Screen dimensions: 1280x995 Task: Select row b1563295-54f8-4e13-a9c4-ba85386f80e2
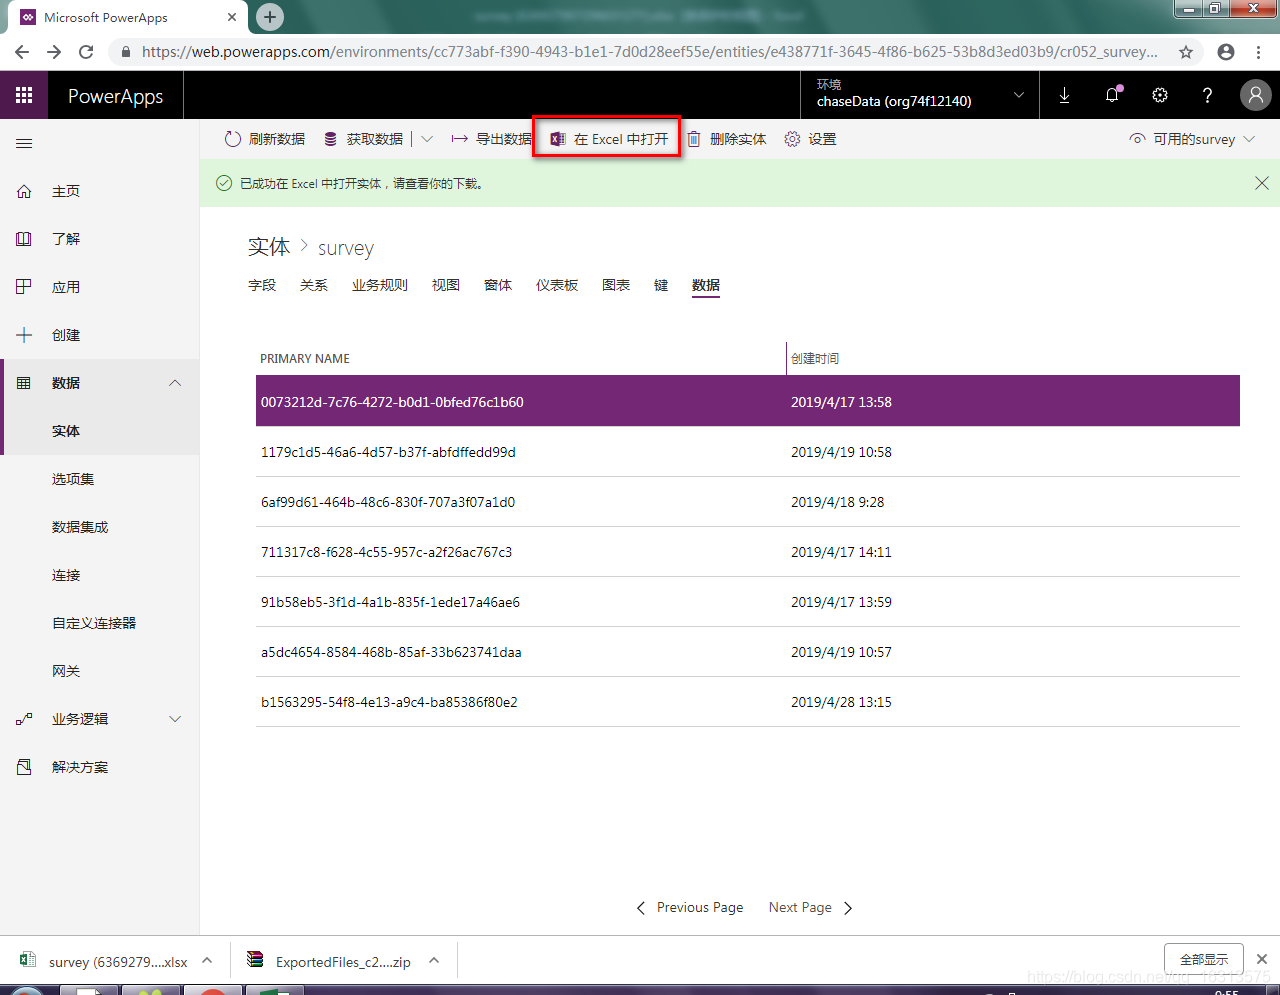(x=748, y=702)
